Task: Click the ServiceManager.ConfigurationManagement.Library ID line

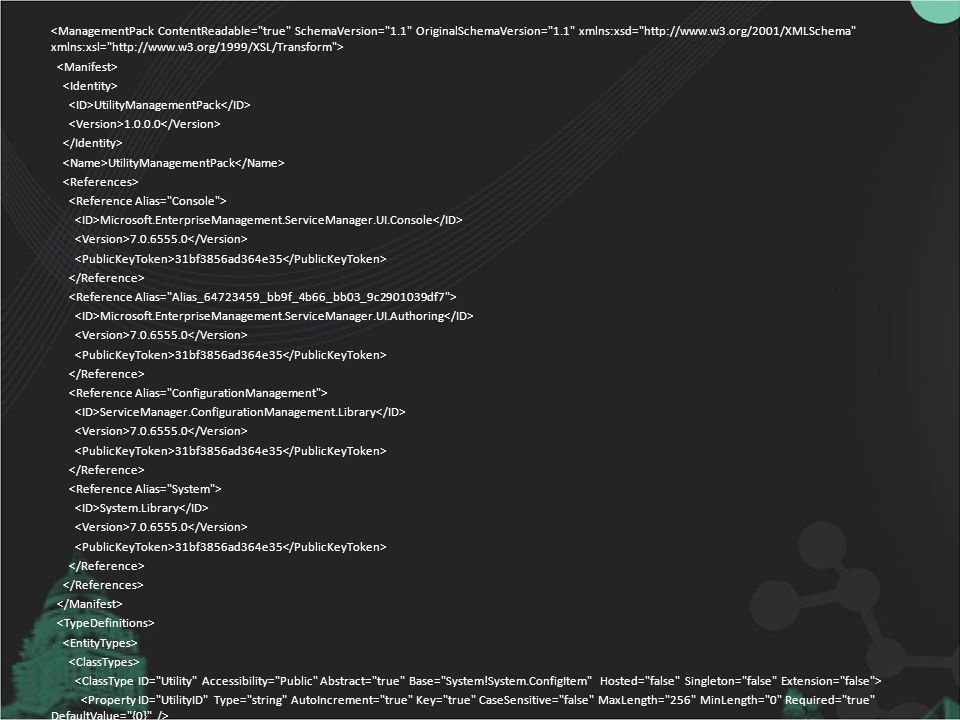Action: pyautogui.click(x=240, y=413)
